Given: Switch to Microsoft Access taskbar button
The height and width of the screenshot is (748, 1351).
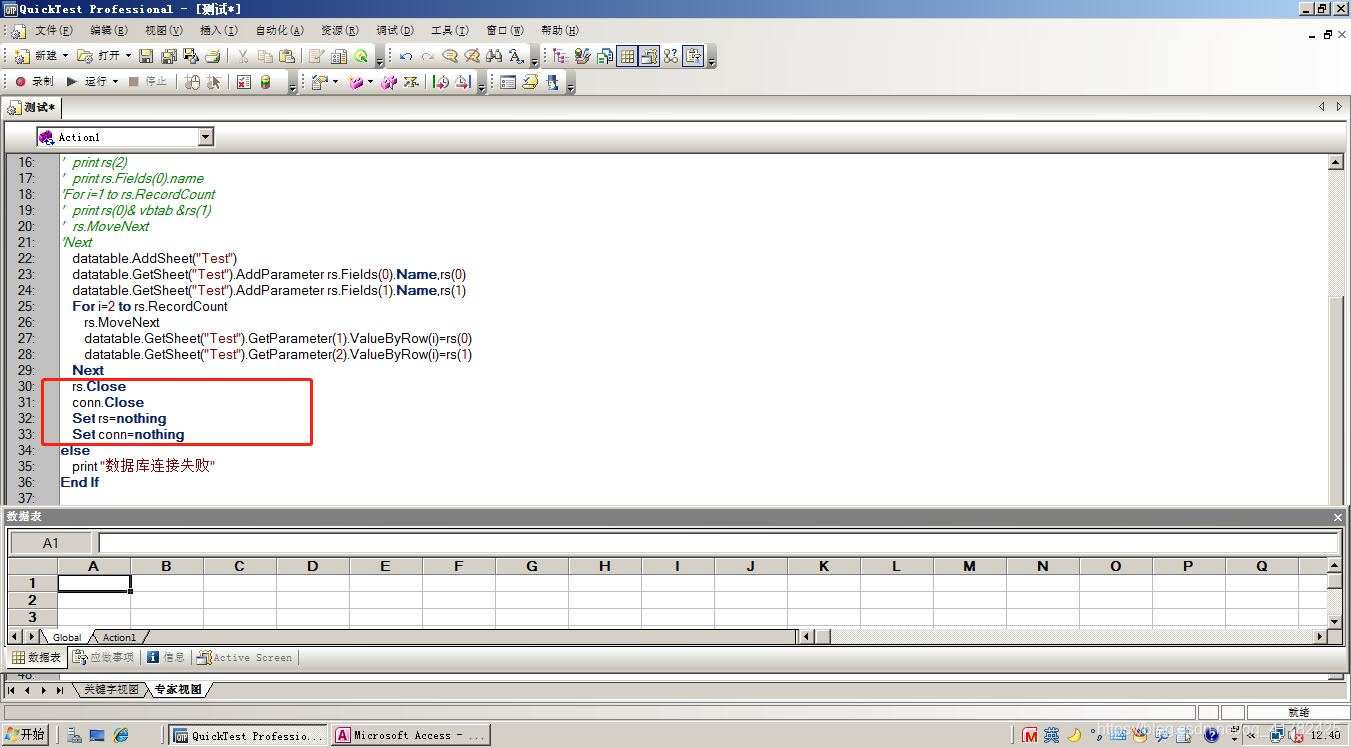Looking at the screenshot, I should pyautogui.click(x=412, y=735).
